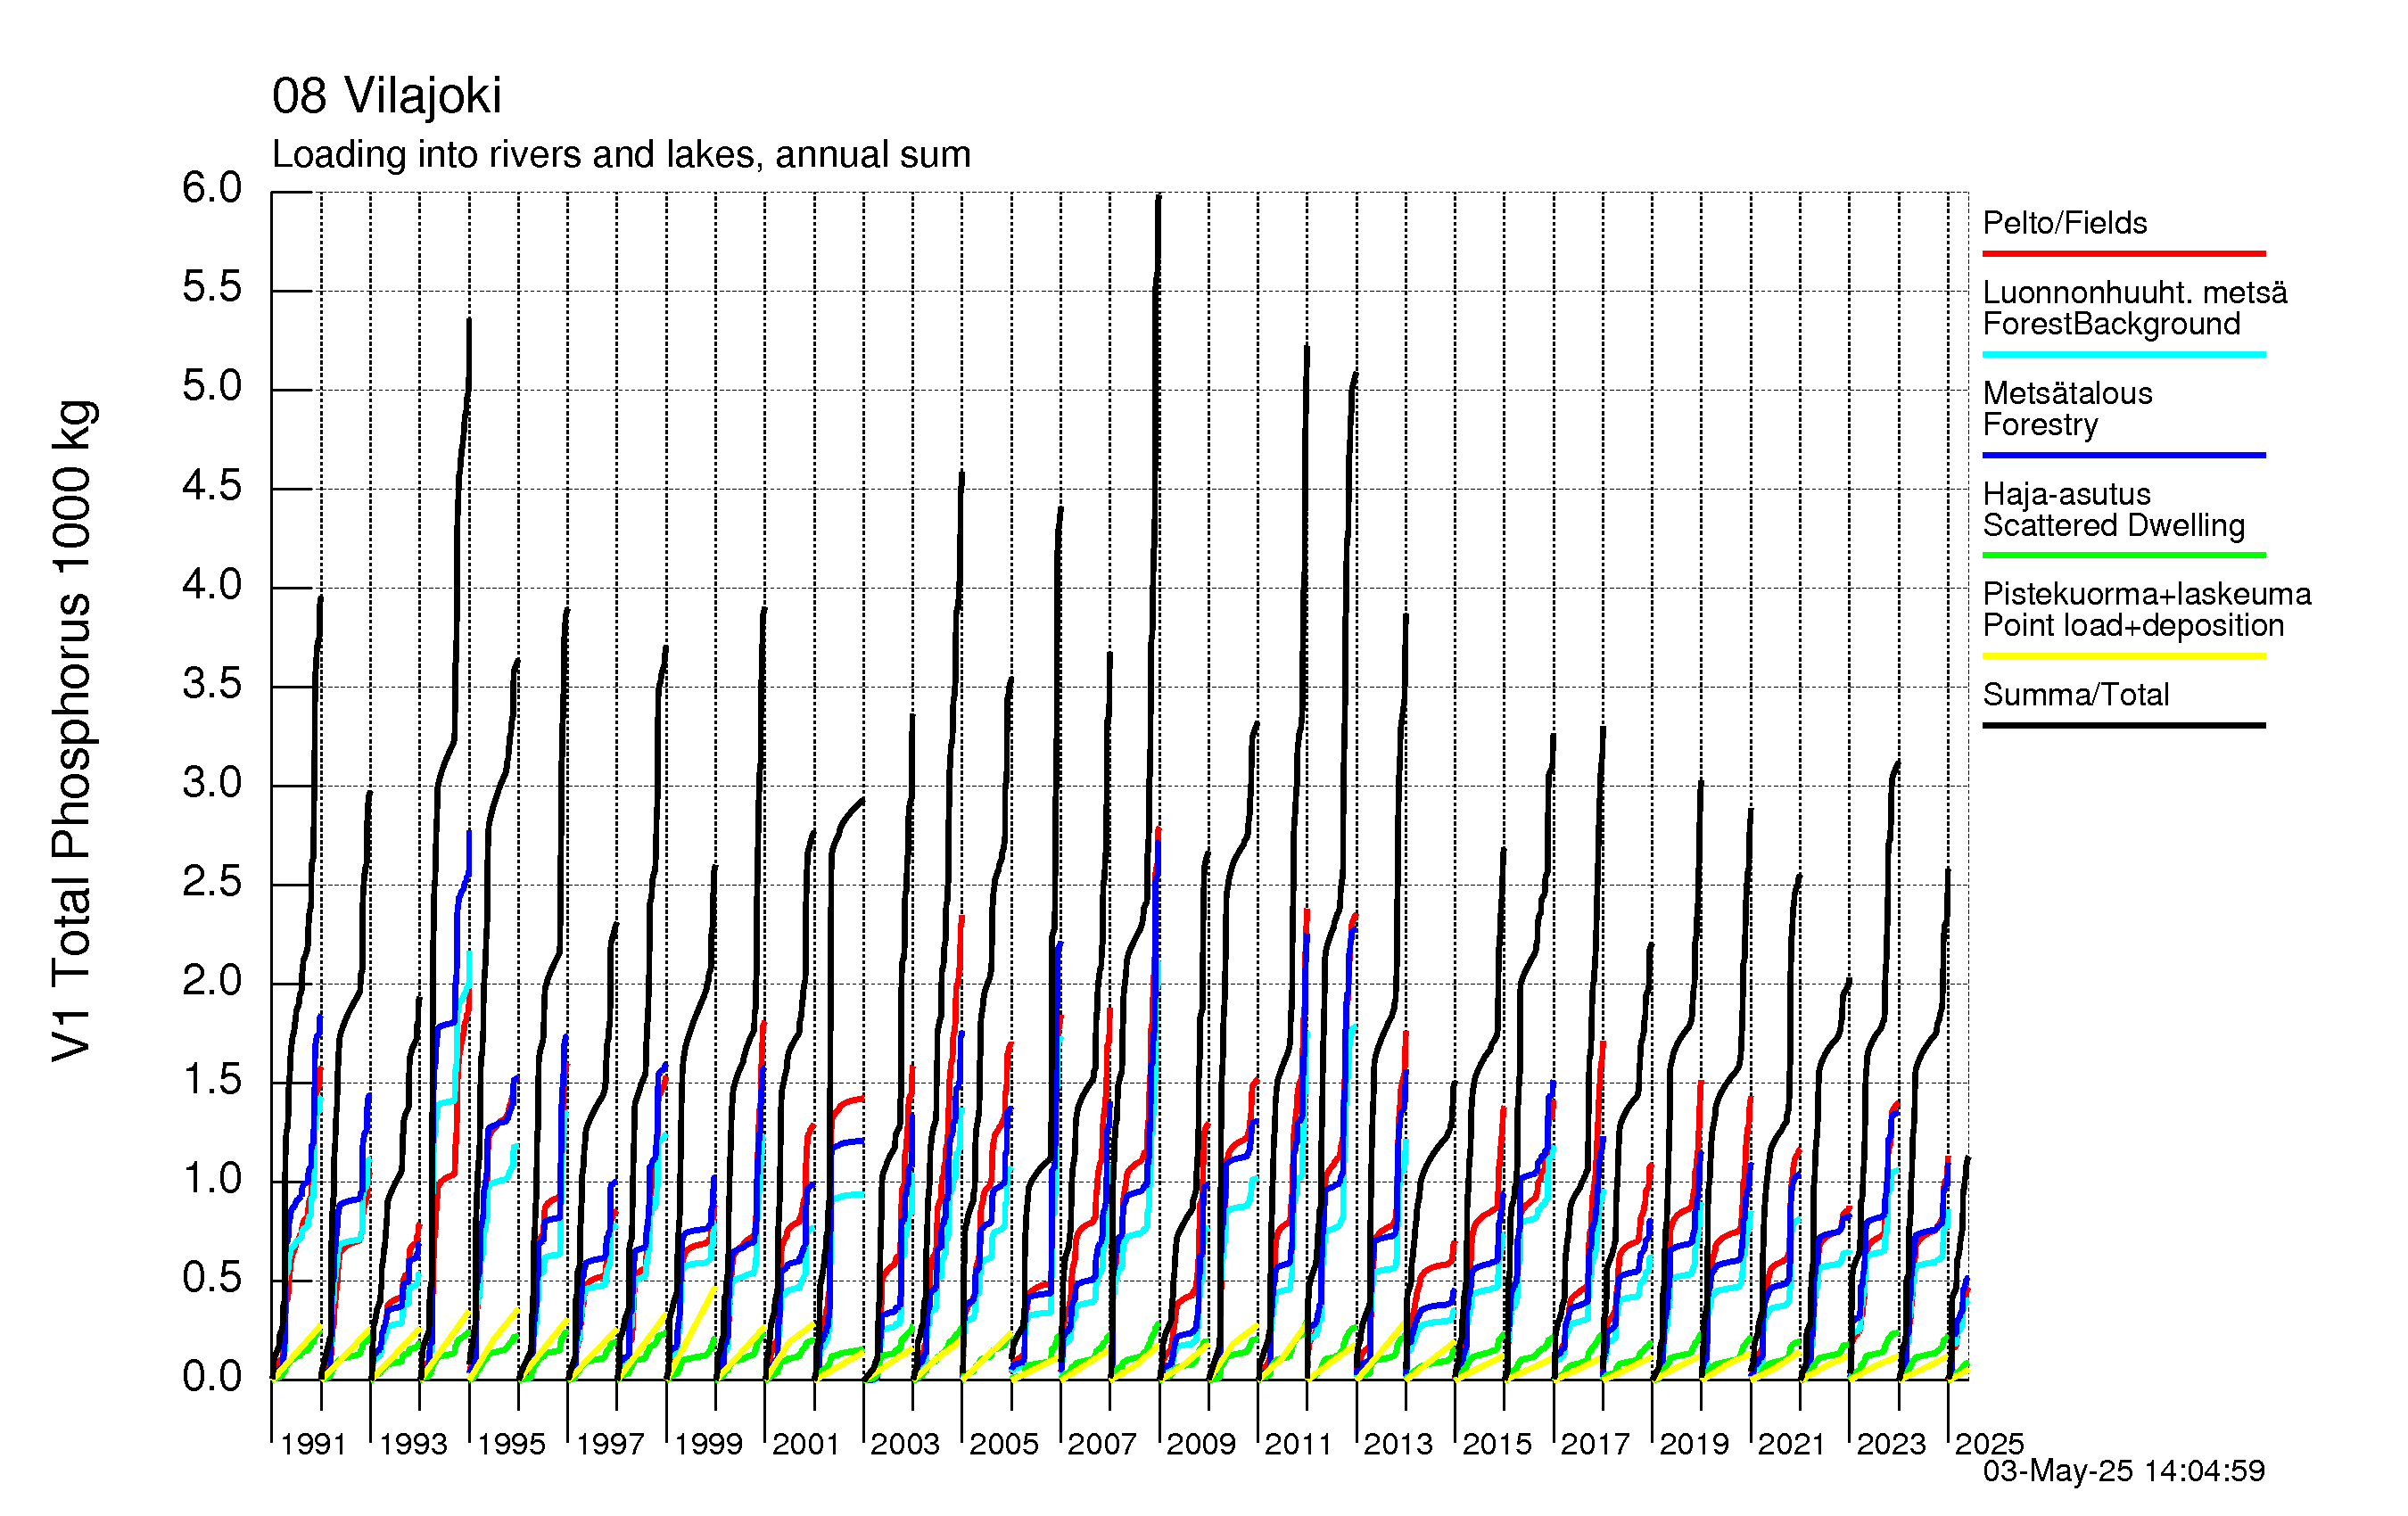Image resolution: width=2408 pixels, height=1516 pixels.
Task: Click the x-axis year label 2023
Action: point(1891,1444)
